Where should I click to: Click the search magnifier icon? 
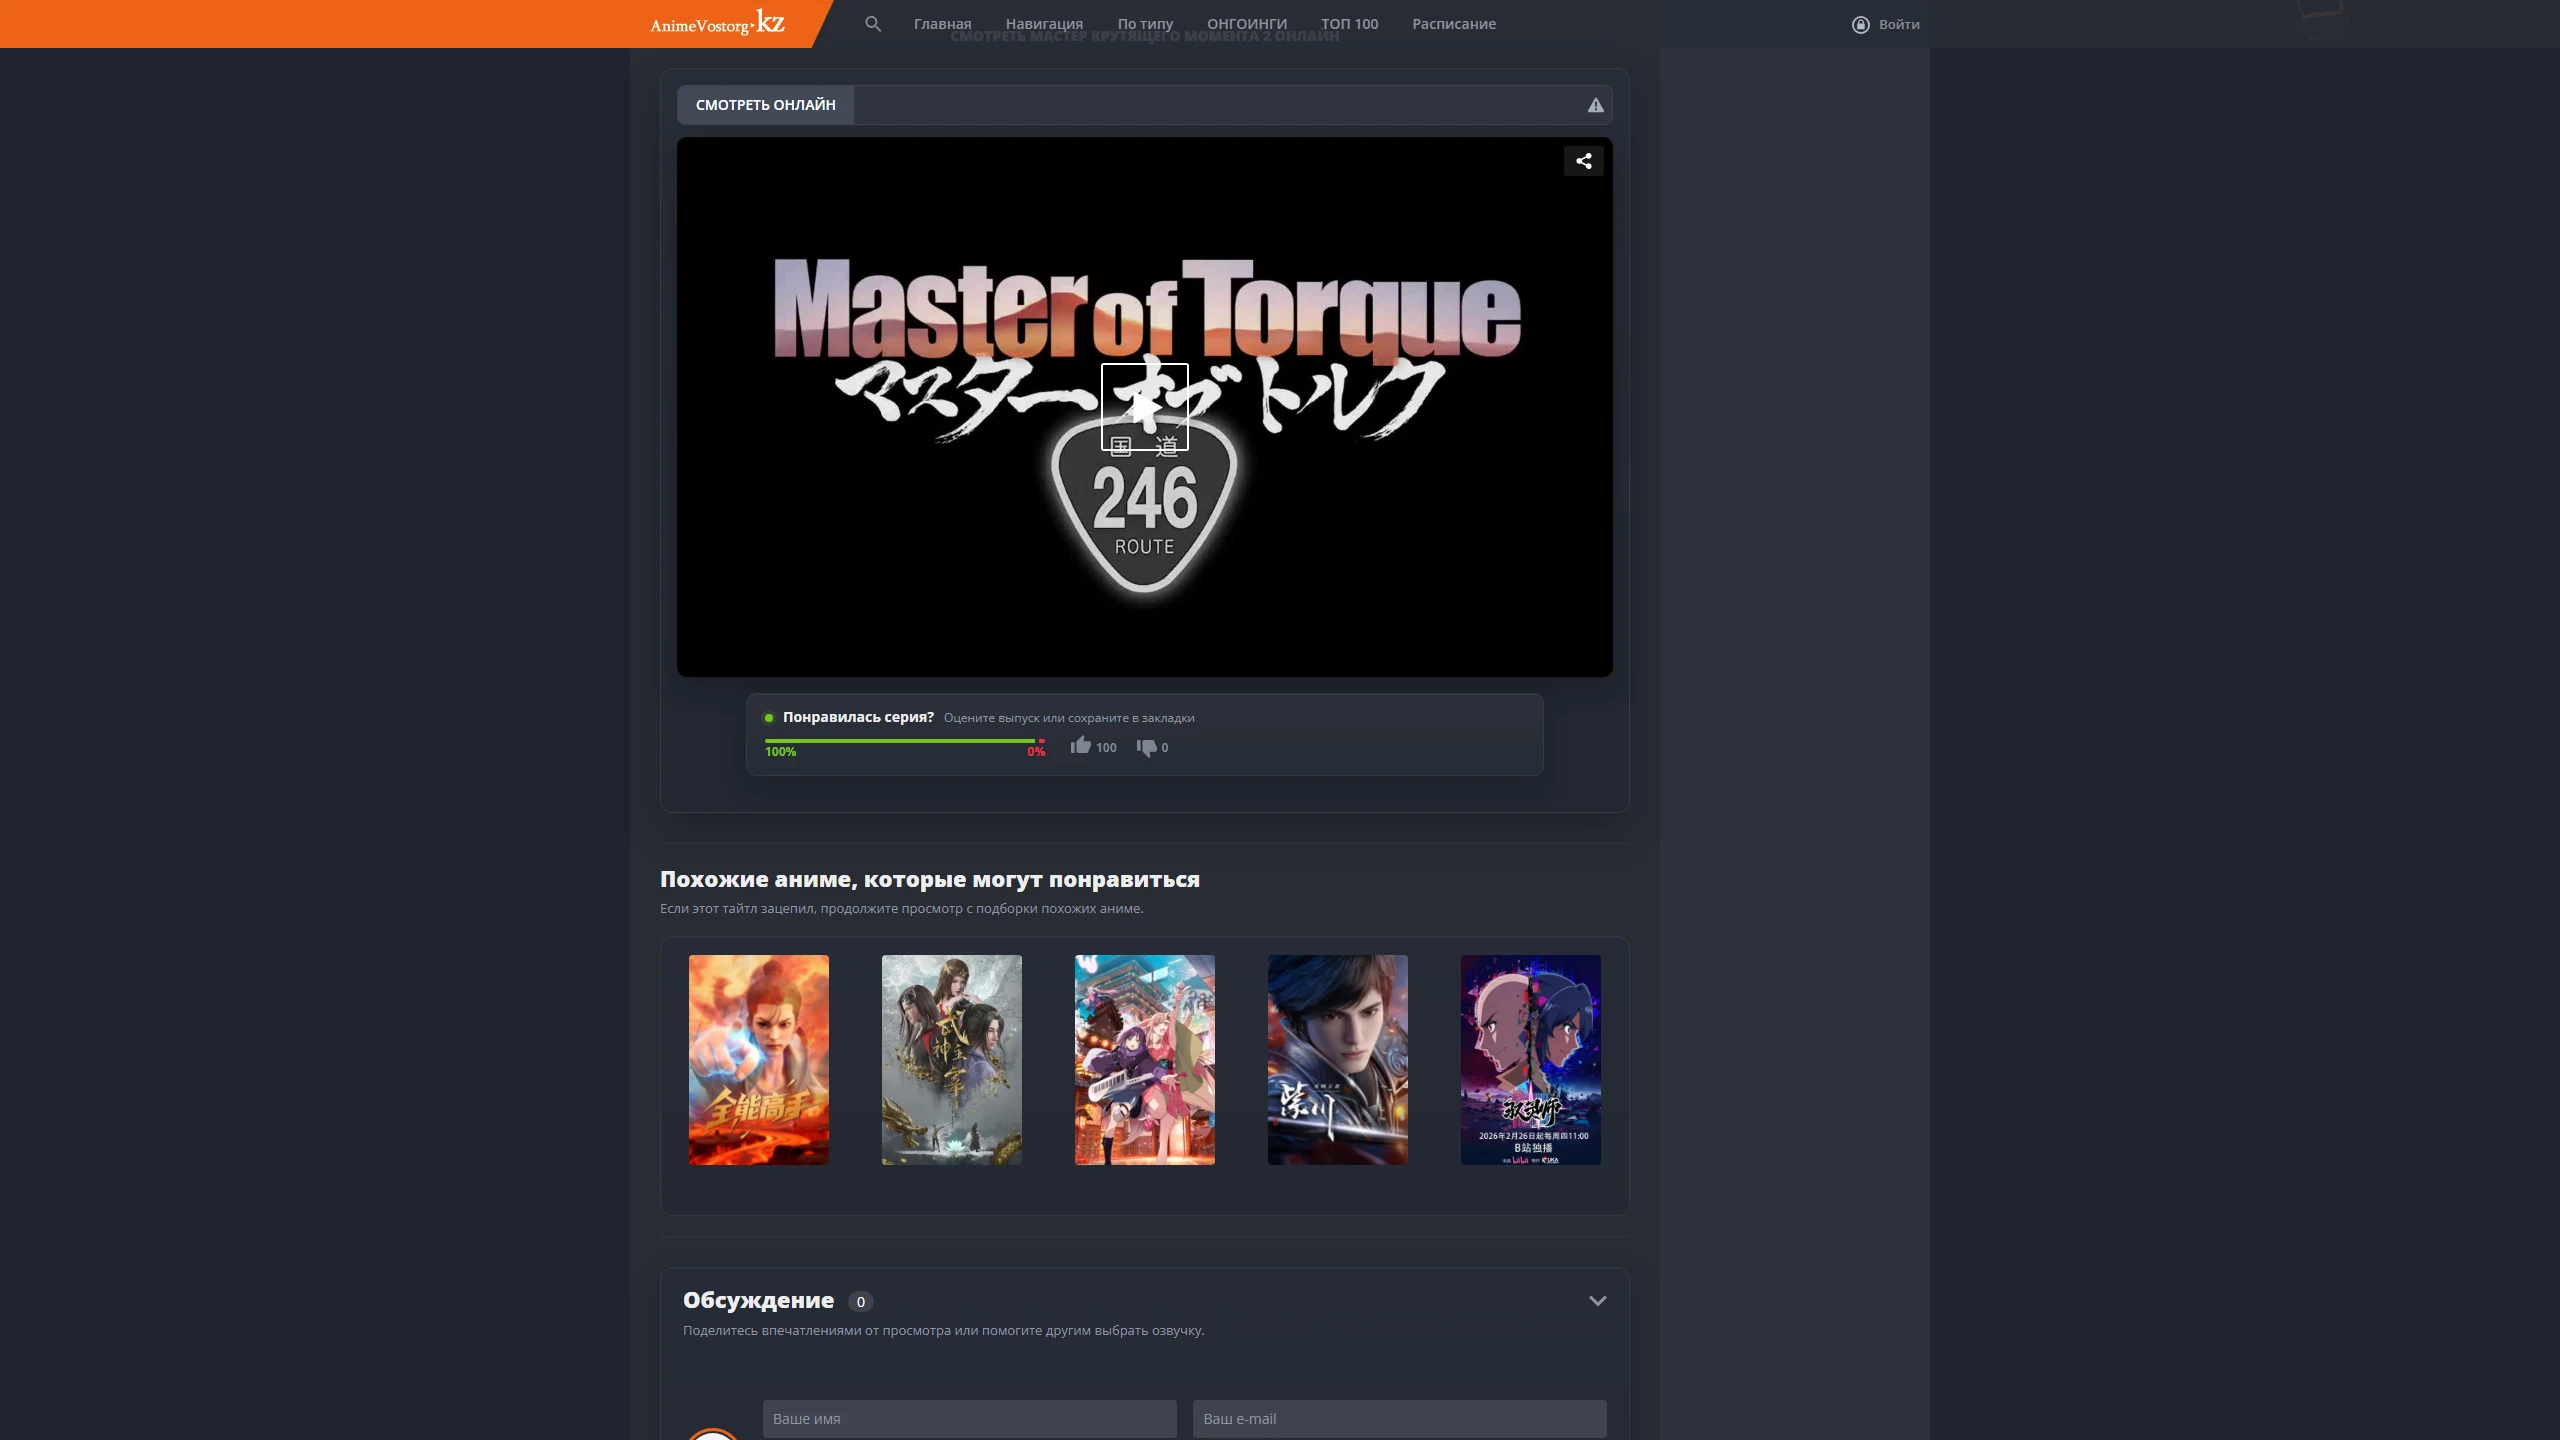[873, 24]
